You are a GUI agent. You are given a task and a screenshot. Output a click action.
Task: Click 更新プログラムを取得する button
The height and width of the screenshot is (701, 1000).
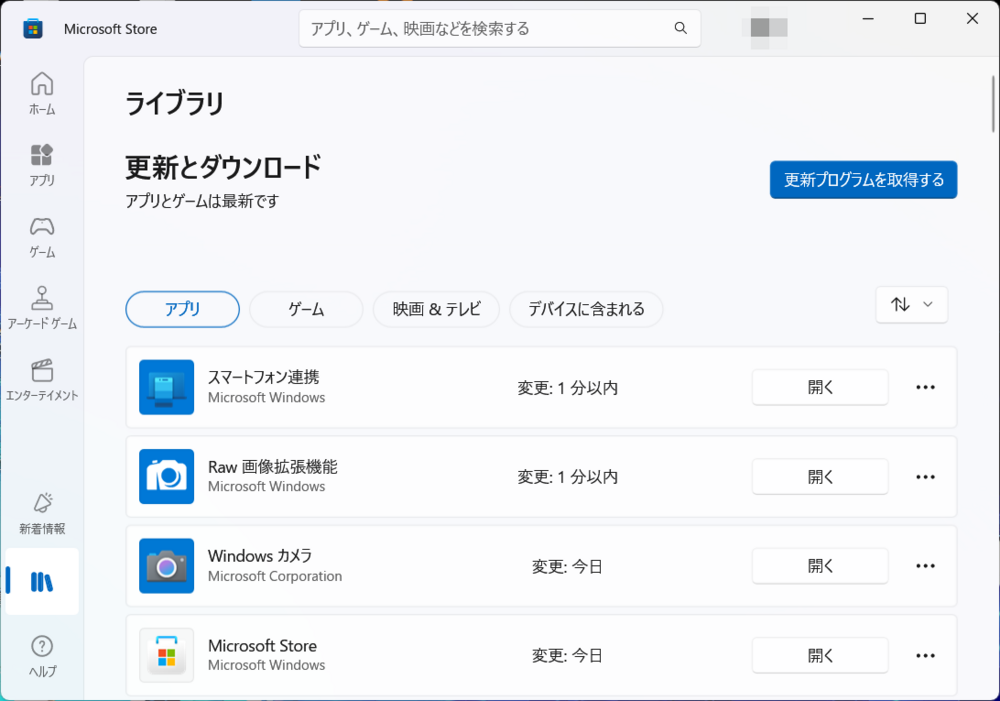coord(864,180)
